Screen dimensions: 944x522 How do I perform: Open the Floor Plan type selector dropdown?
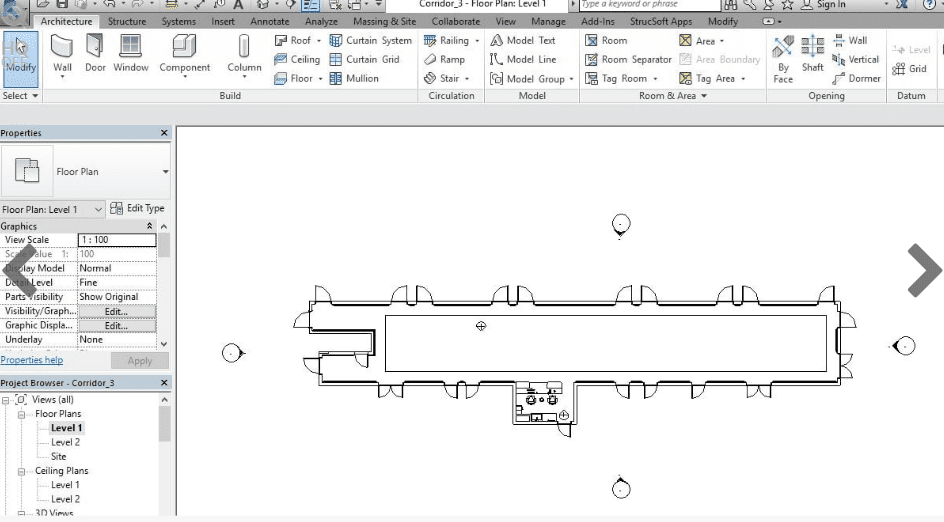165,172
